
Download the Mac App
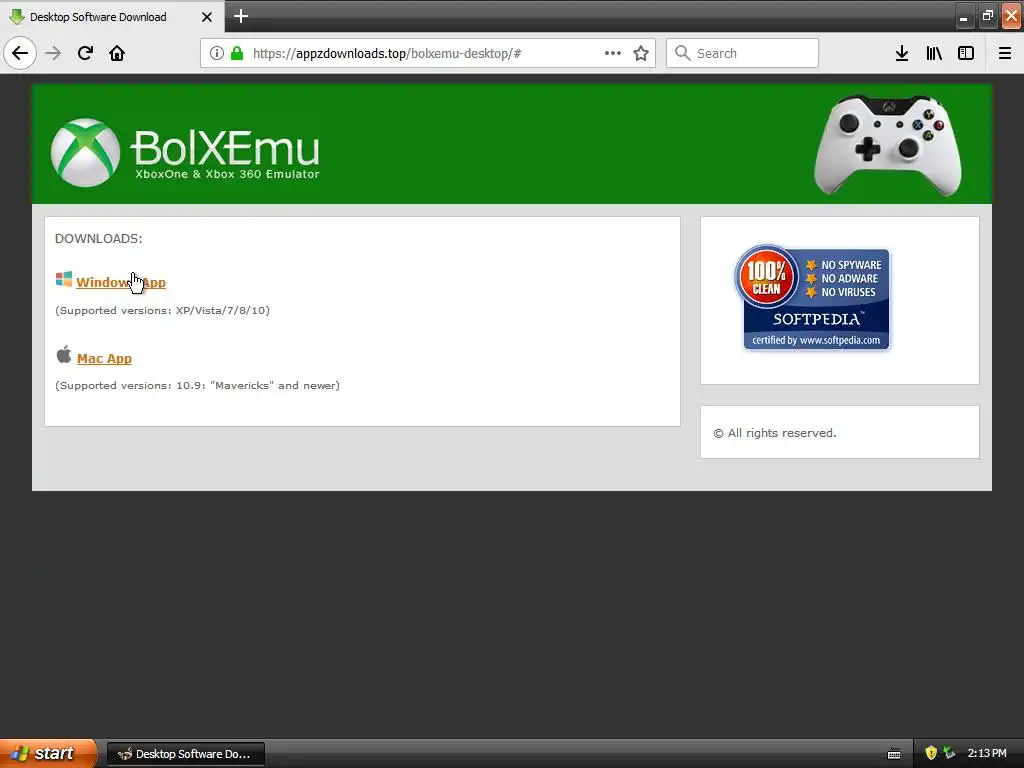pyautogui.click(x=104, y=359)
